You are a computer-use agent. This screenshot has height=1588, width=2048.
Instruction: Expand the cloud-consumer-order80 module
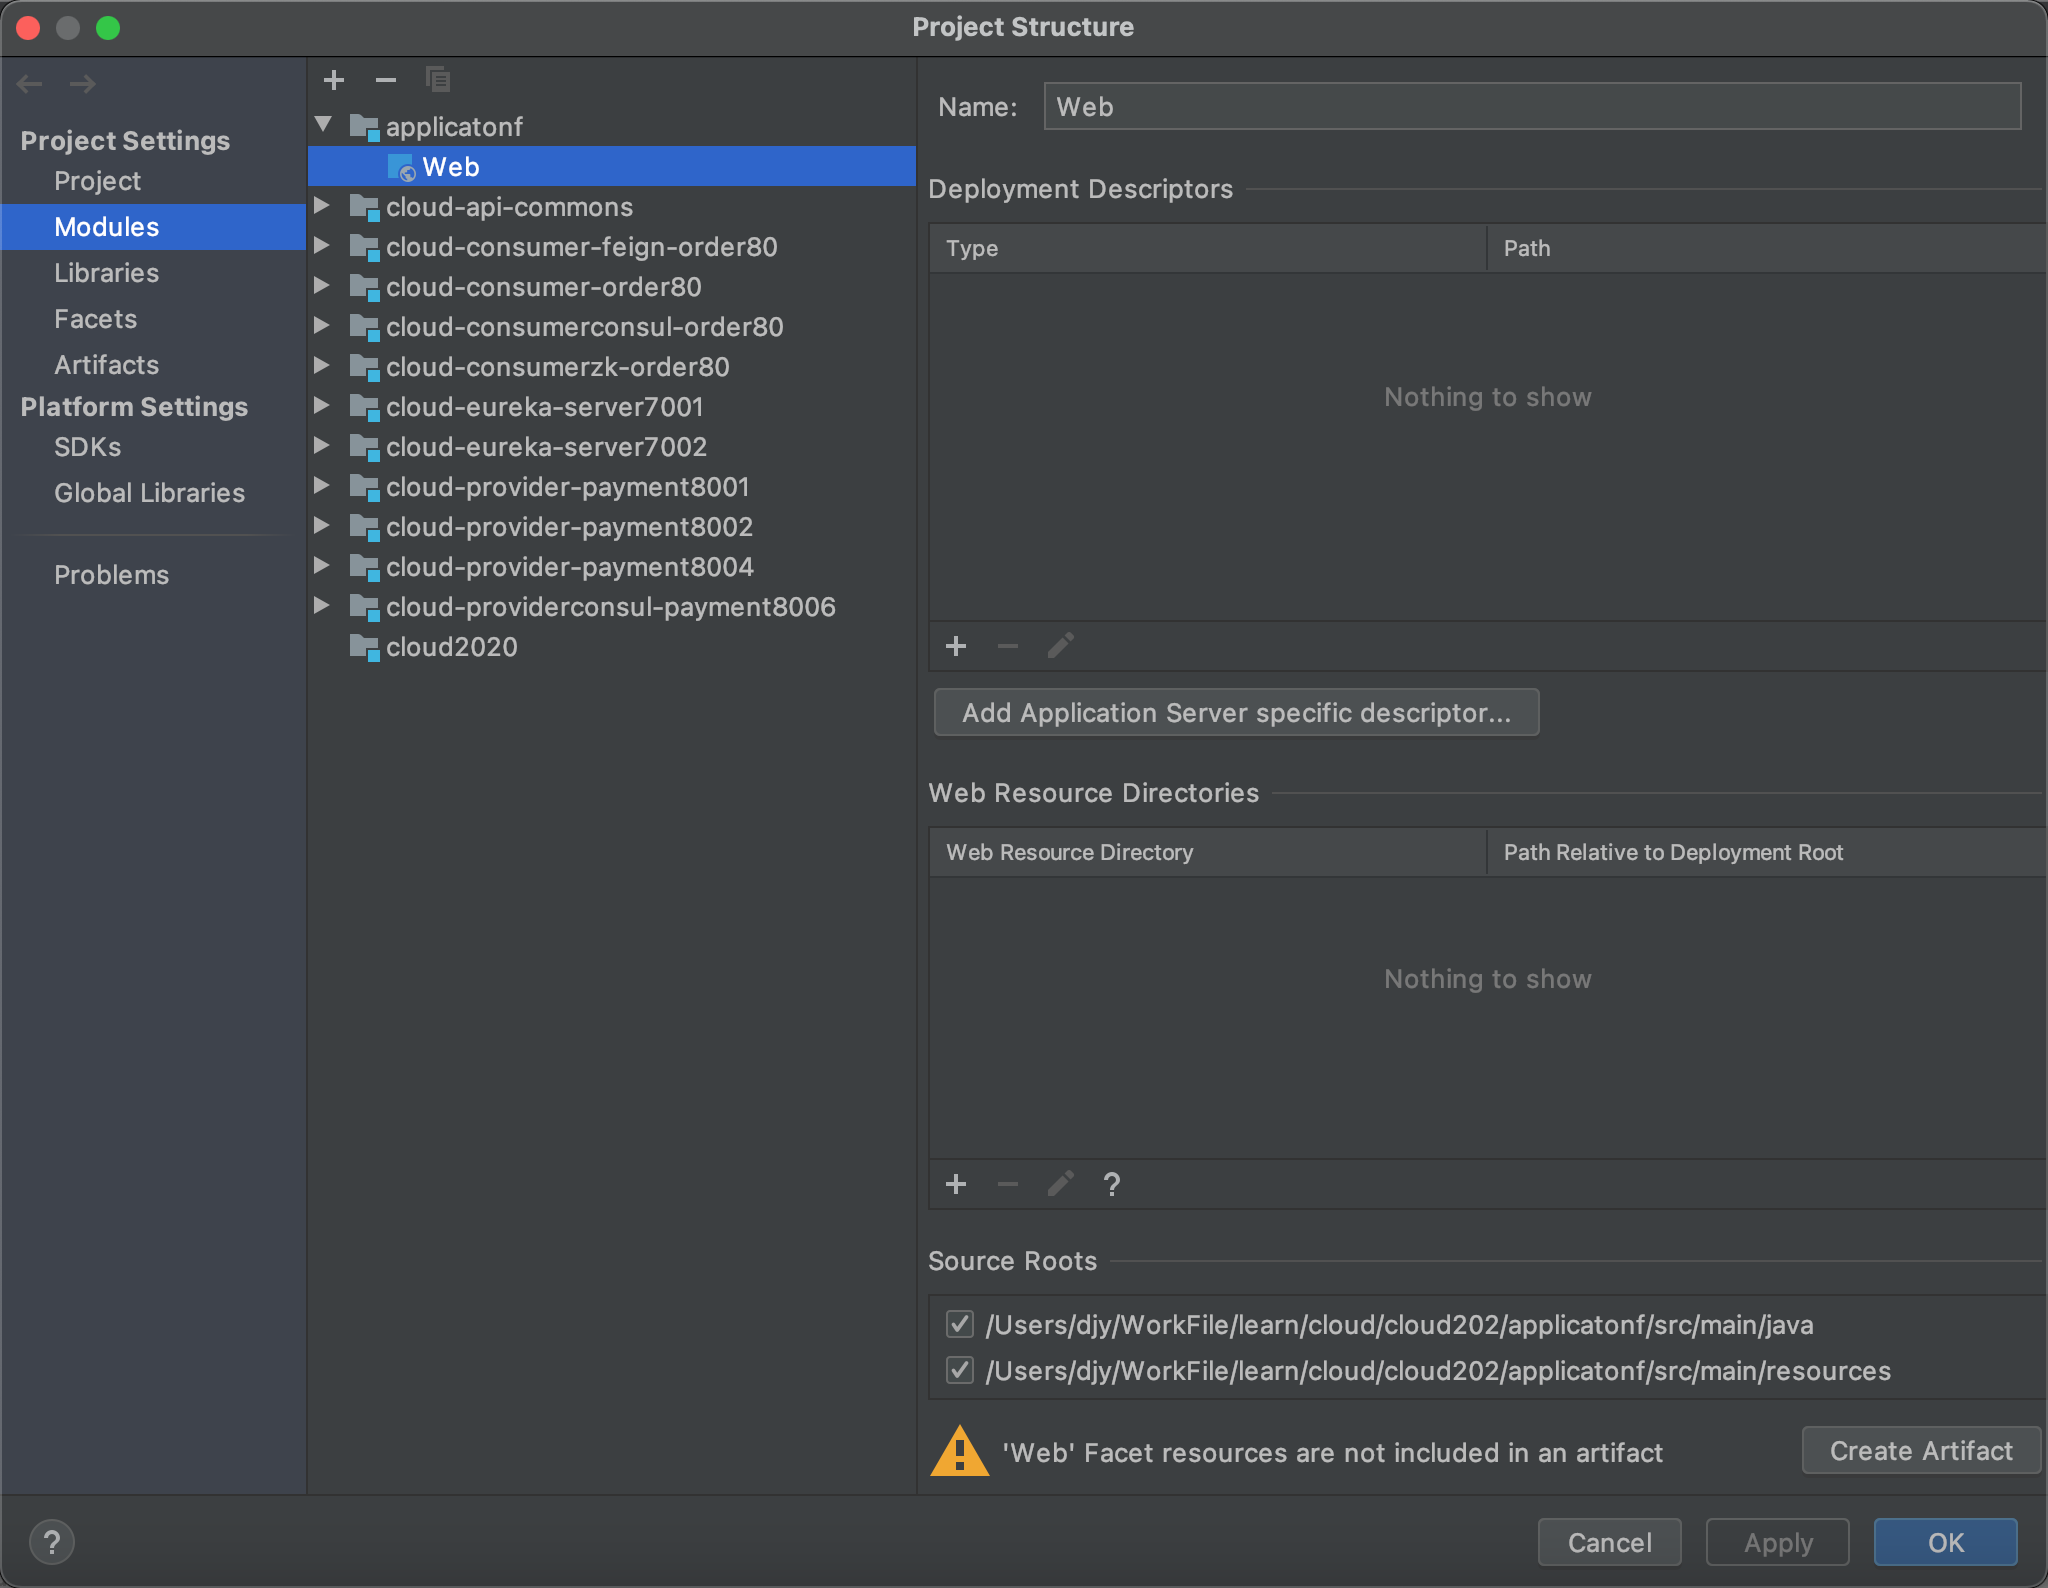(322, 285)
